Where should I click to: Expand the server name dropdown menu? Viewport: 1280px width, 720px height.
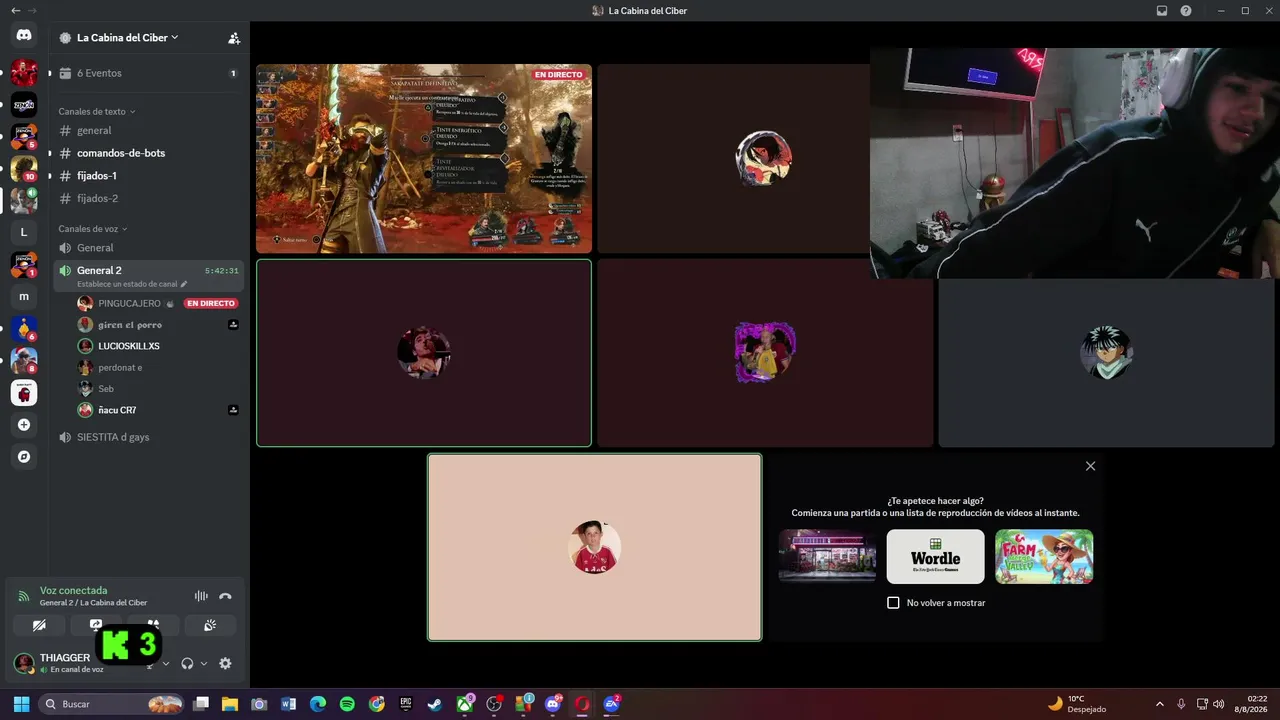coord(175,37)
